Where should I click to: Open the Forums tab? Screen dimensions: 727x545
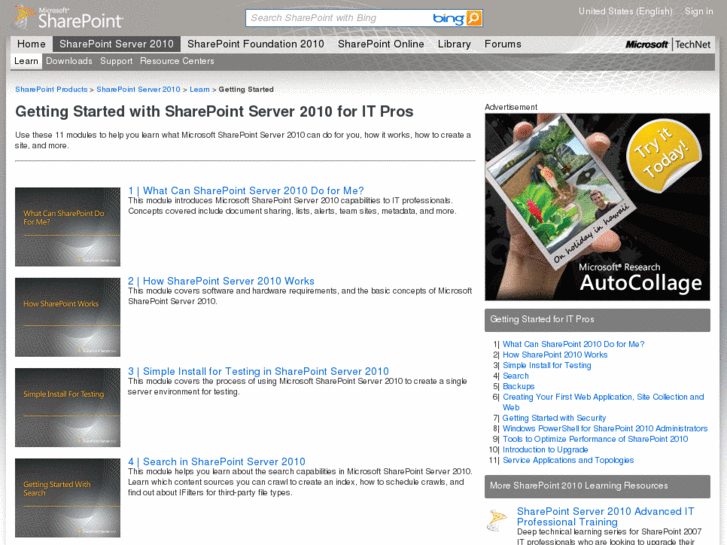503,44
